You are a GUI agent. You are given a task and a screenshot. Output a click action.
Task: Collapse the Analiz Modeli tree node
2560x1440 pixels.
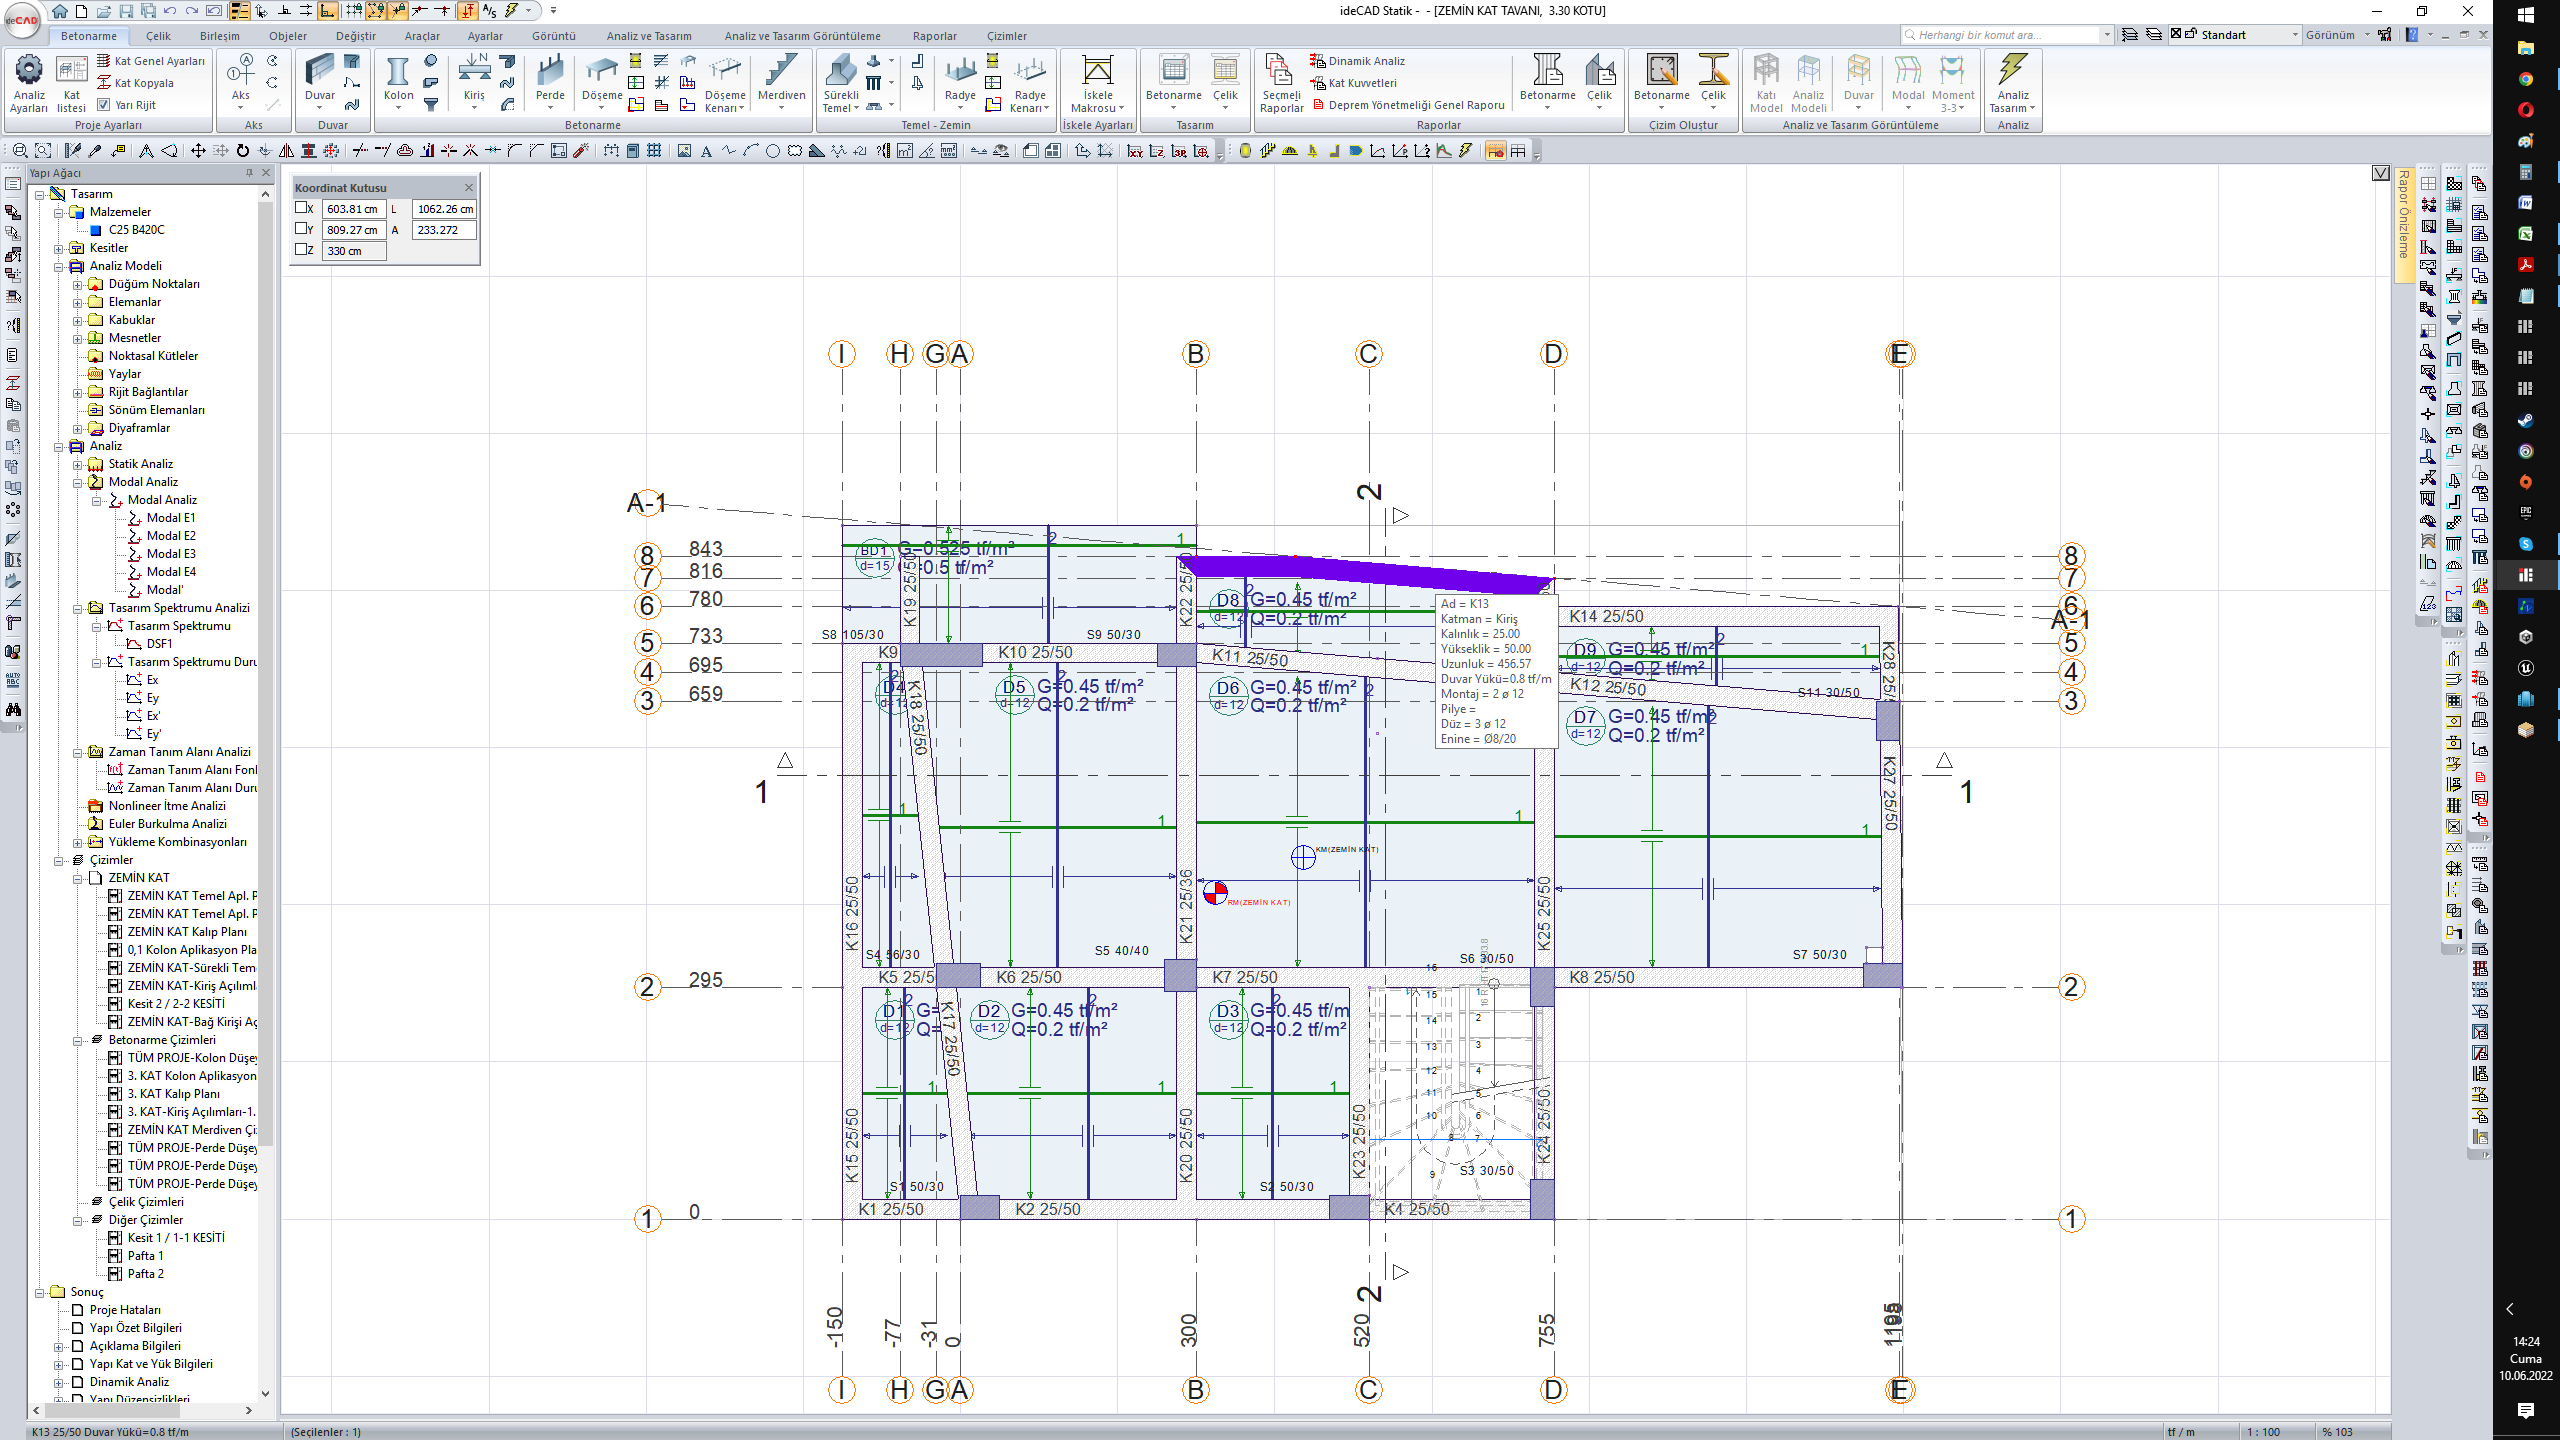(58, 266)
